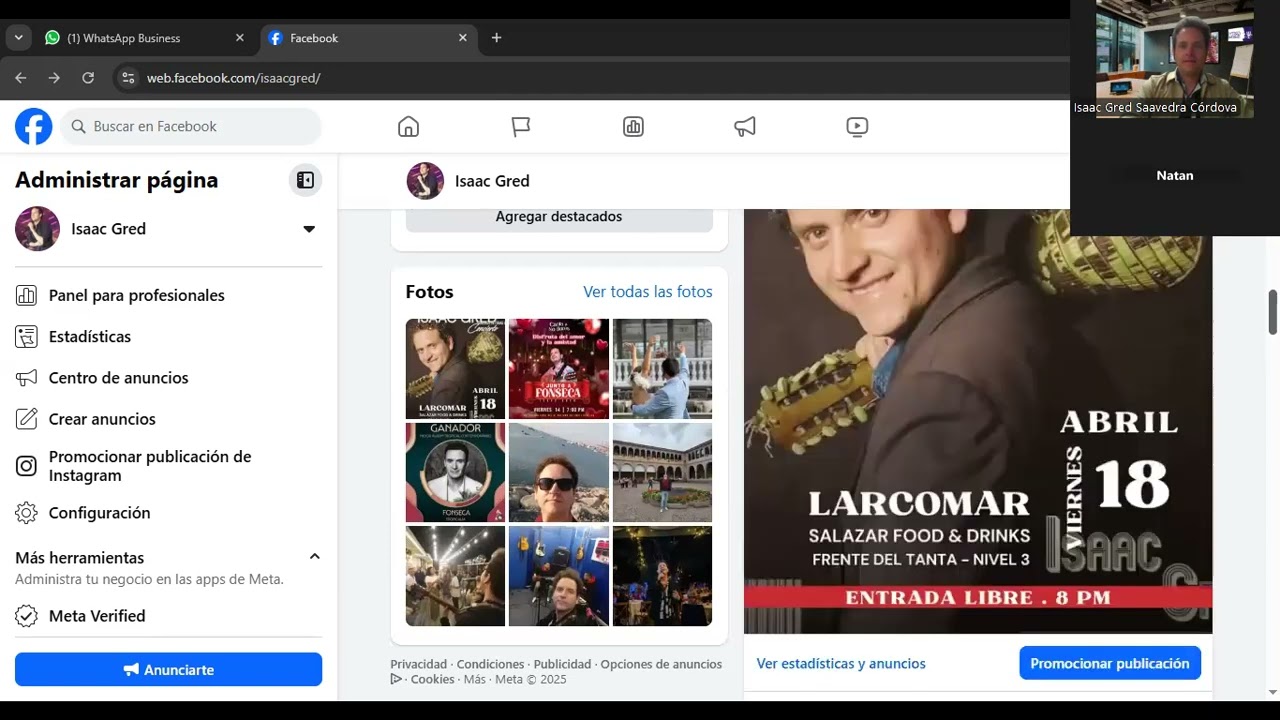Image resolution: width=1280 pixels, height=720 pixels.
Task: Open the Video icon in top navigation
Action: [x=857, y=126]
